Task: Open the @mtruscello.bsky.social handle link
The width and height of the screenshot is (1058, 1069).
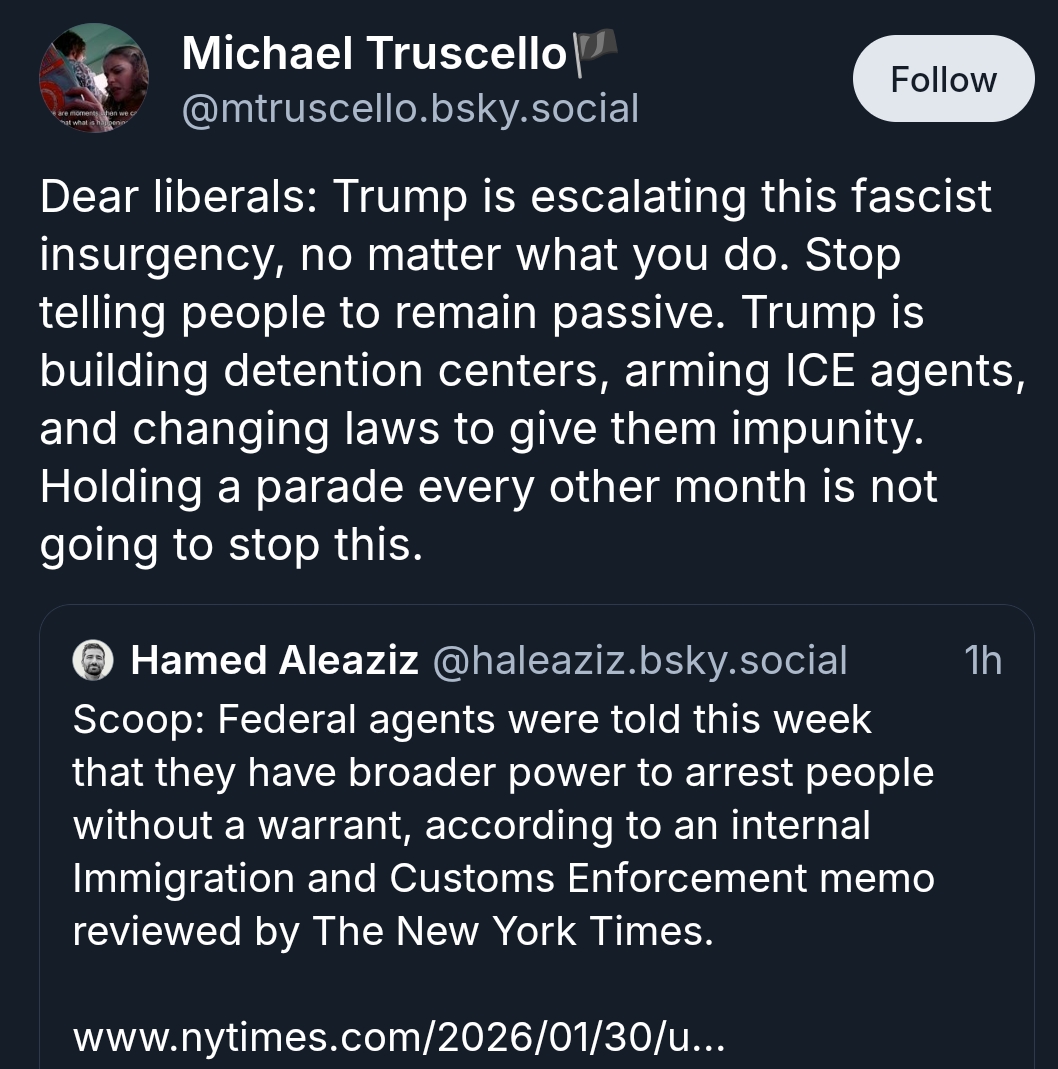Action: tap(409, 108)
